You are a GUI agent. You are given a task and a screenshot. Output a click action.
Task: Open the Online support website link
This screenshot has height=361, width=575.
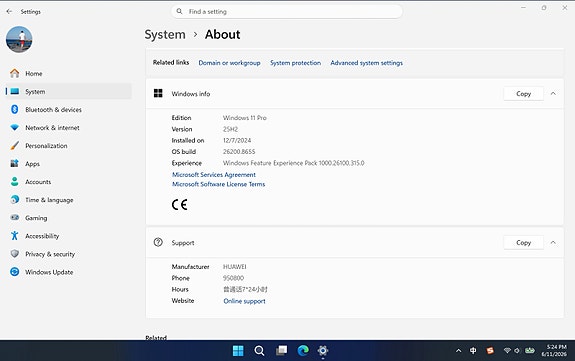244,301
